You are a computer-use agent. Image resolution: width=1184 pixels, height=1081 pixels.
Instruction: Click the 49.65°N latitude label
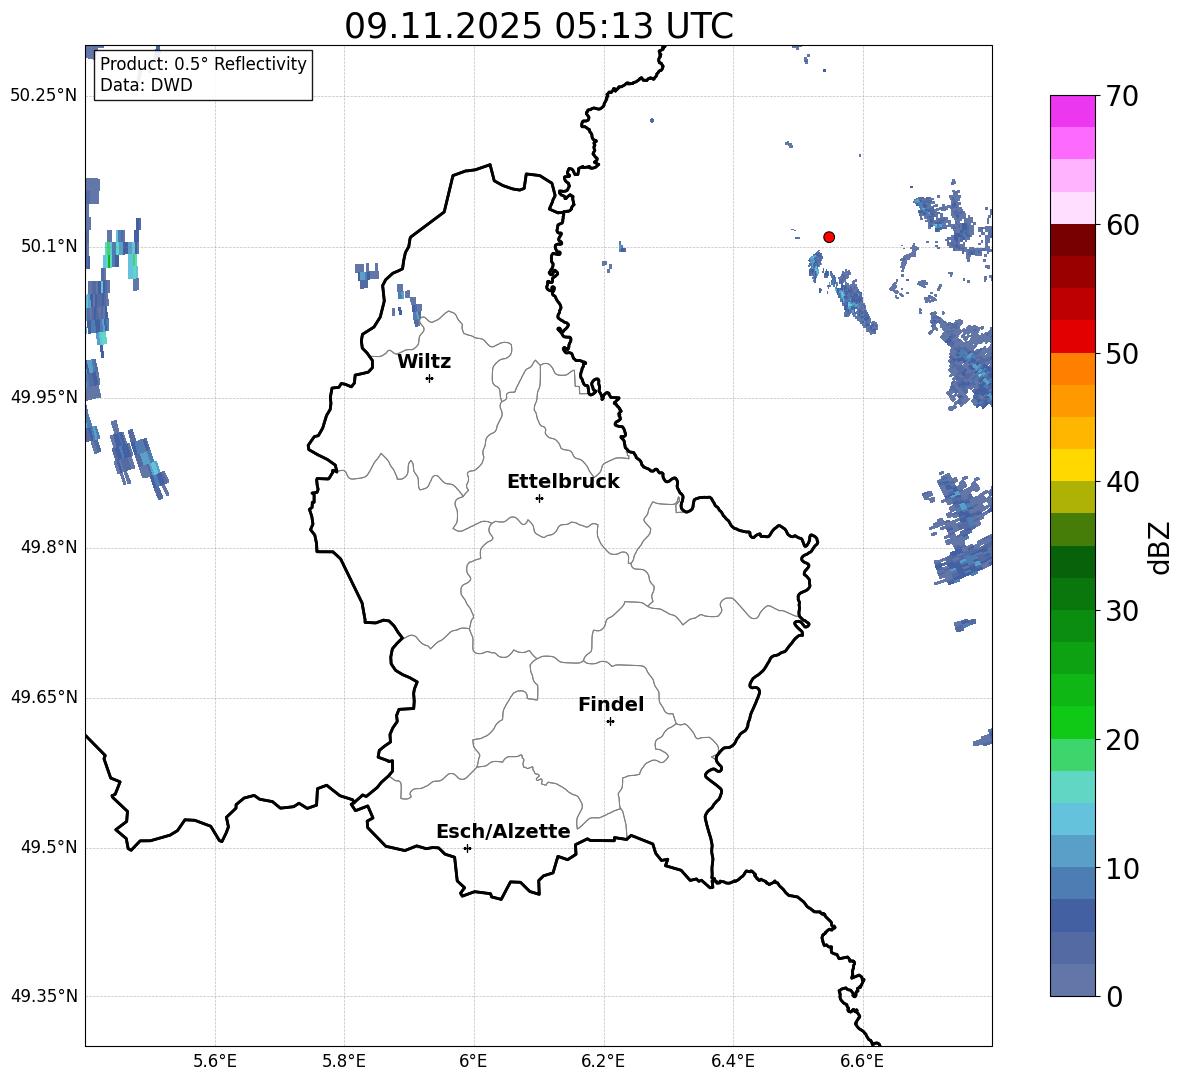(44, 697)
